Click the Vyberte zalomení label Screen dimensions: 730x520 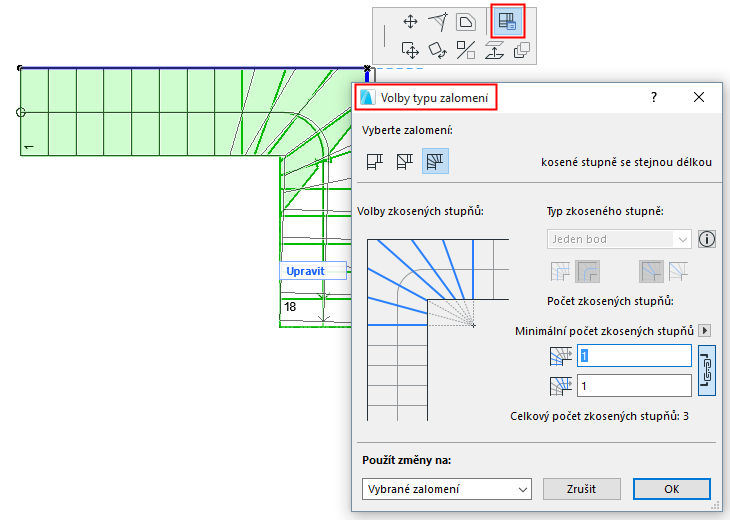click(407, 130)
